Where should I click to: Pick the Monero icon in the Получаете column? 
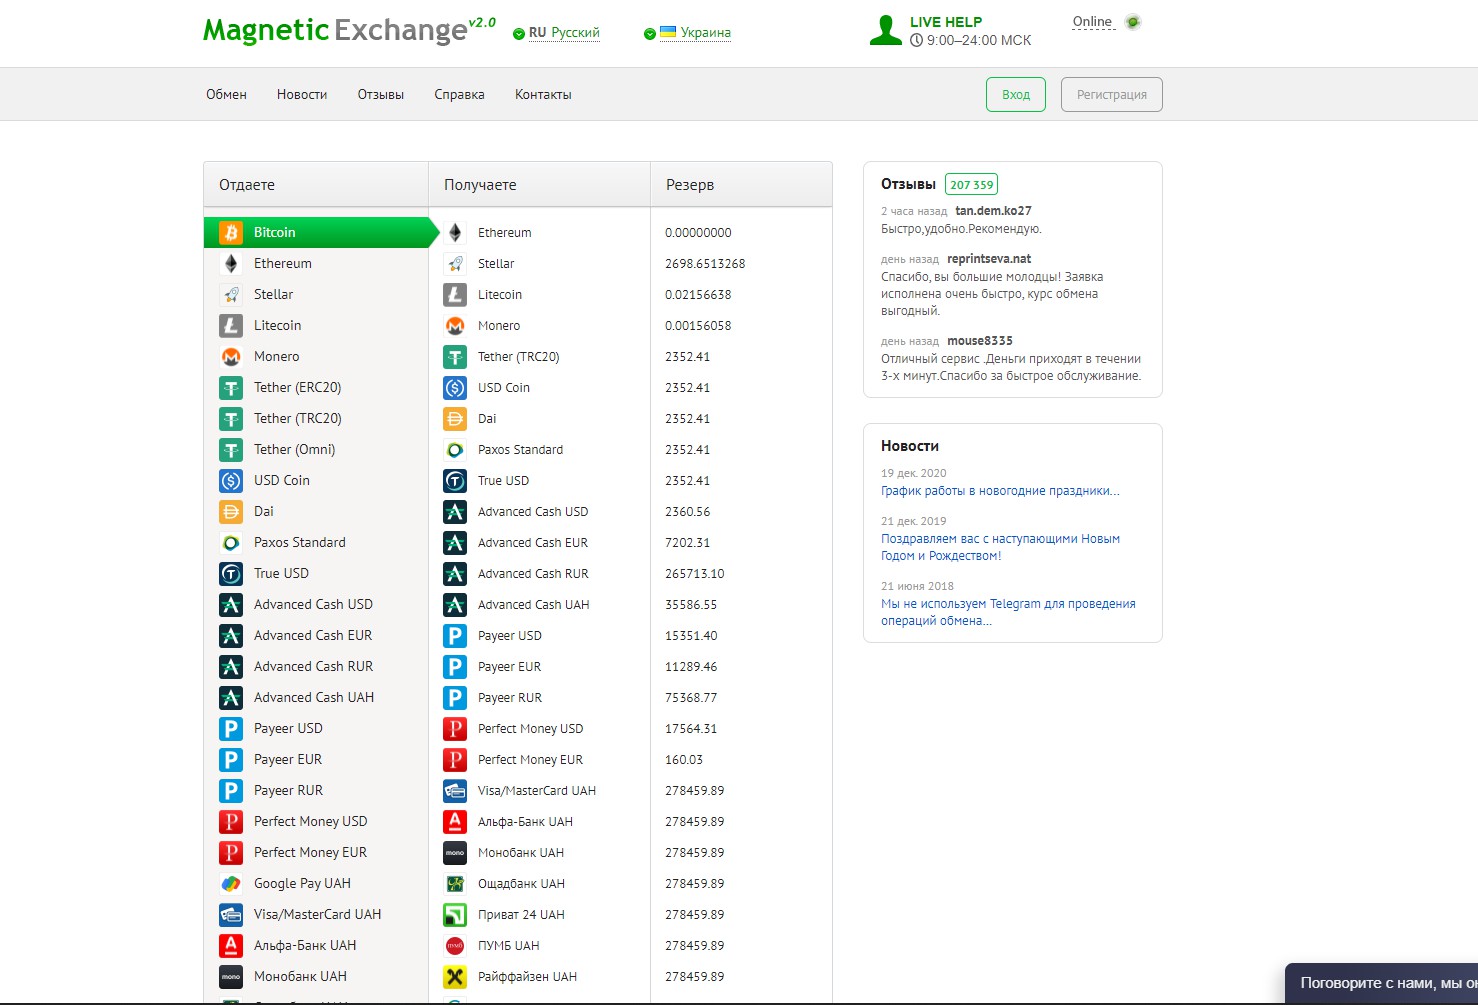click(455, 325)
